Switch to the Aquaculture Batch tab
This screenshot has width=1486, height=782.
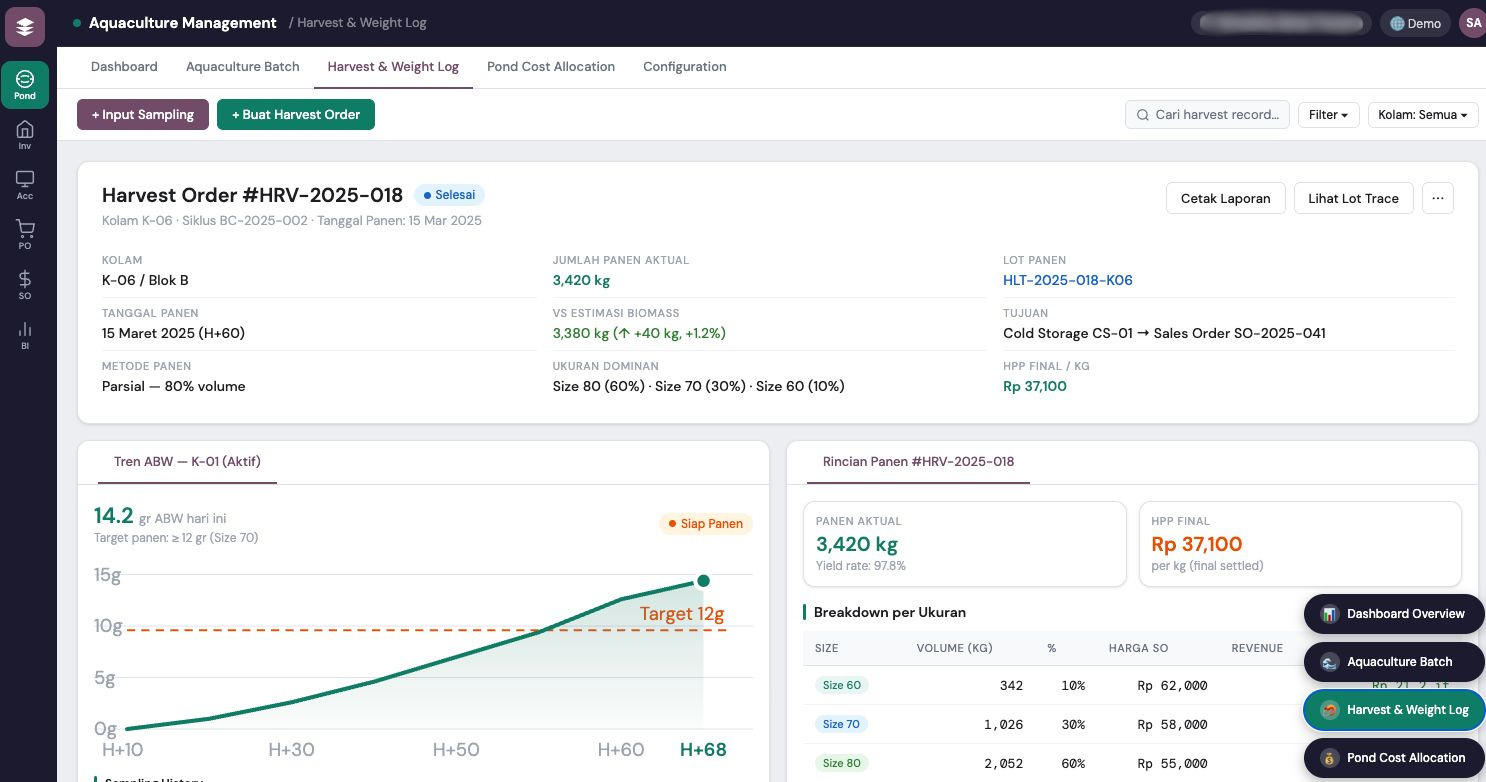tap(242, 67)
